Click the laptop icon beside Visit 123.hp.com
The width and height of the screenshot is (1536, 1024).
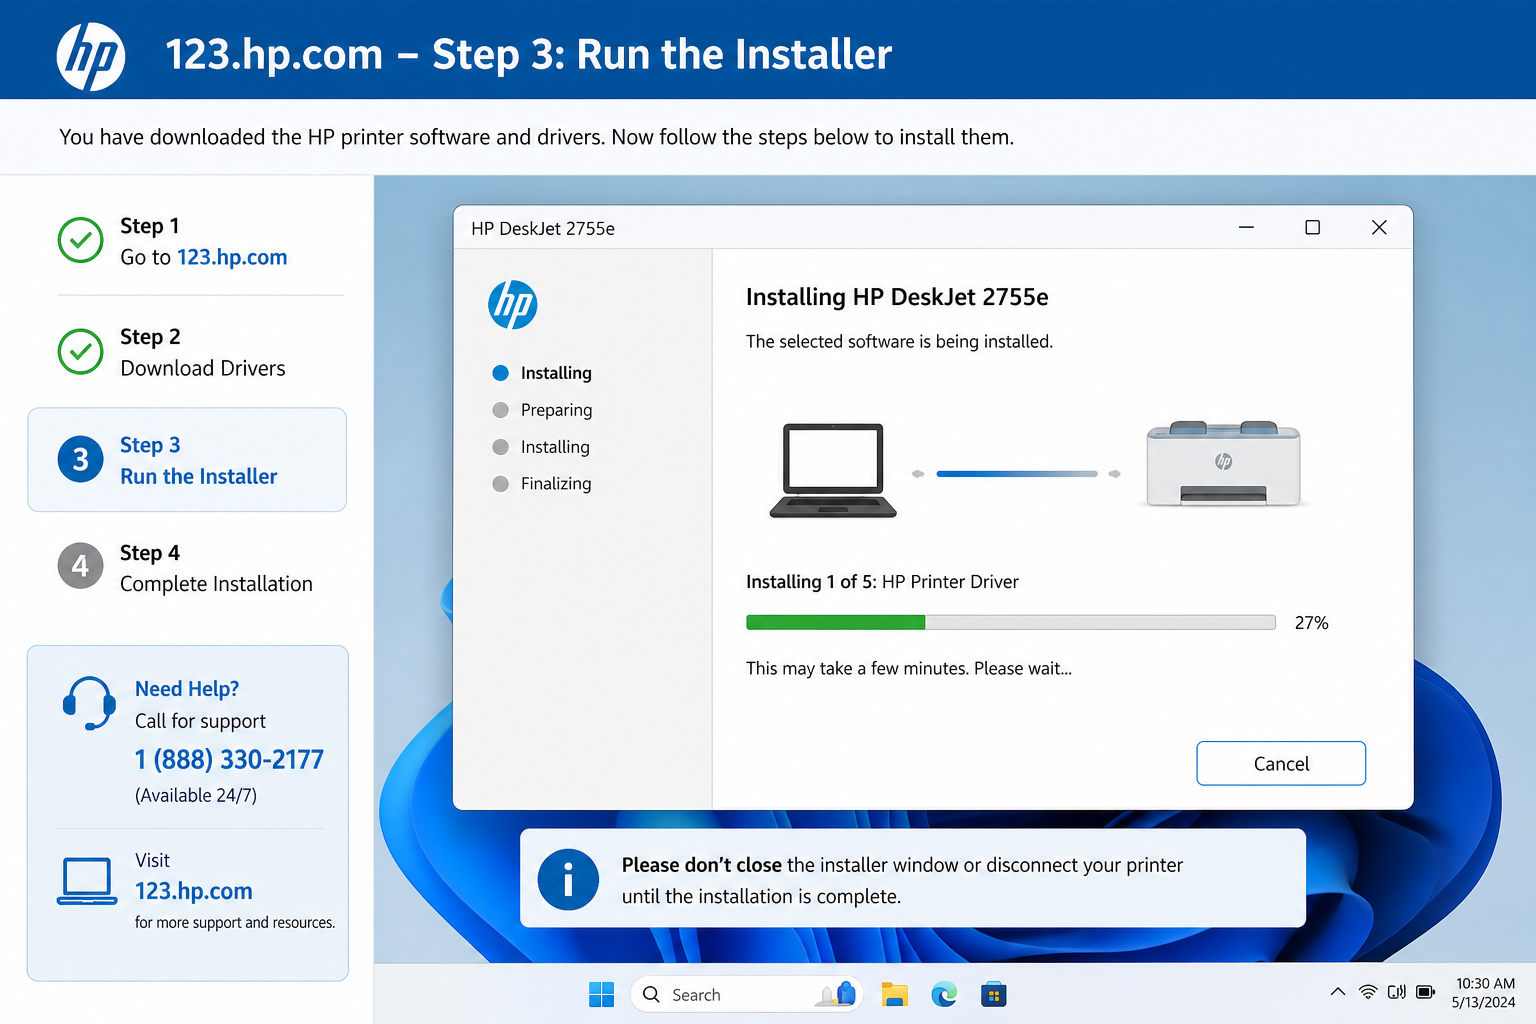(x=87, y=881)
